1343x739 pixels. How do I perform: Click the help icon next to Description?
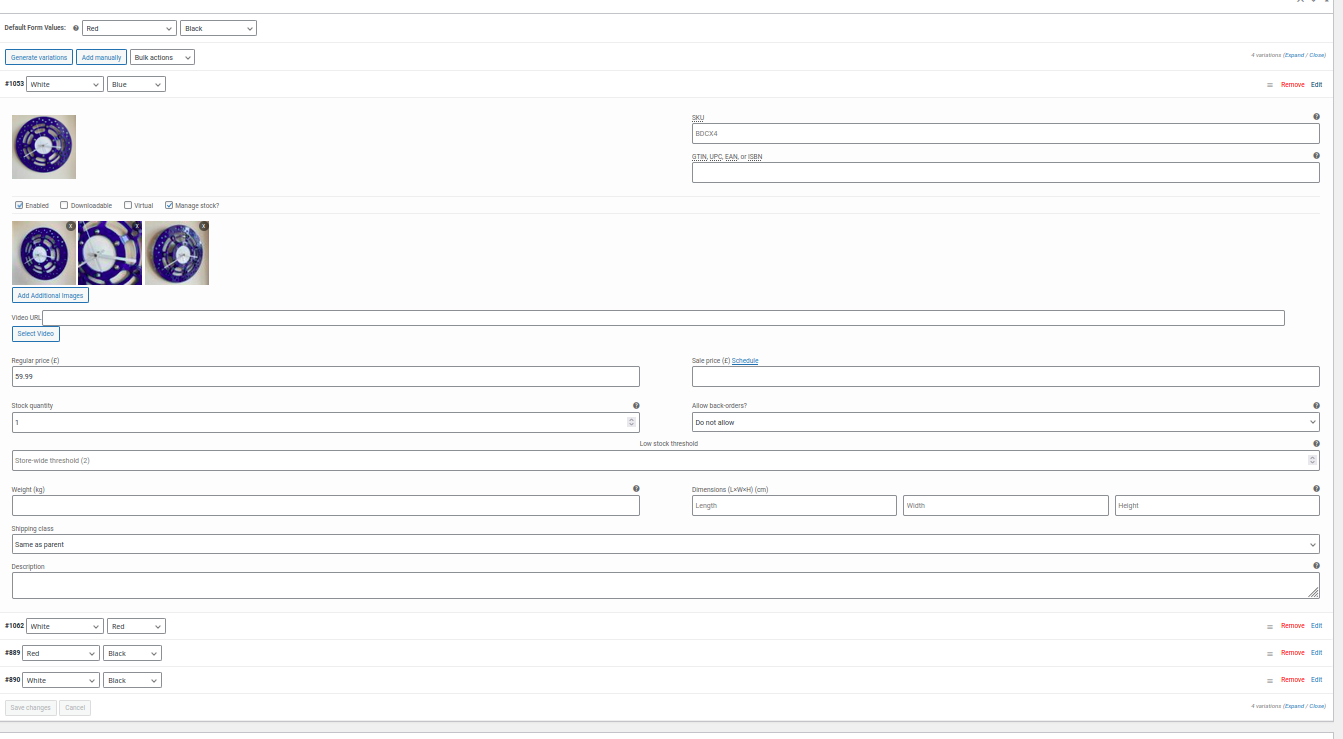[1316, 566]
